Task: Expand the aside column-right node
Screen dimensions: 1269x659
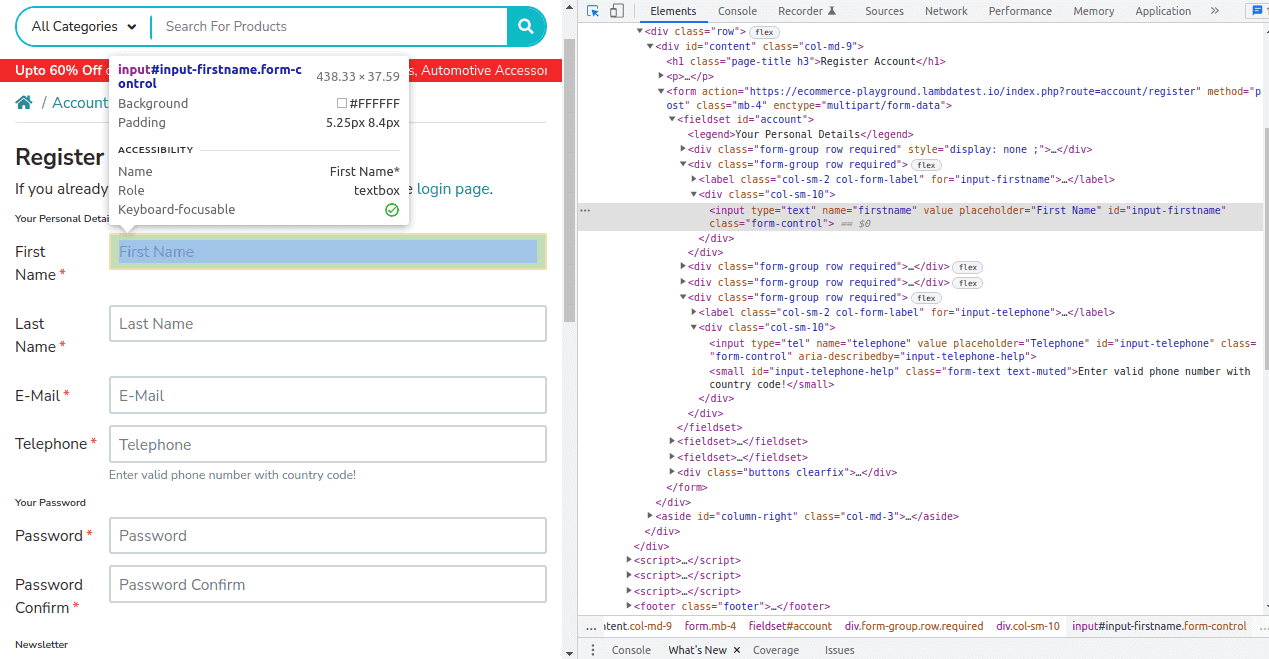Action: (x=650, y=516)
